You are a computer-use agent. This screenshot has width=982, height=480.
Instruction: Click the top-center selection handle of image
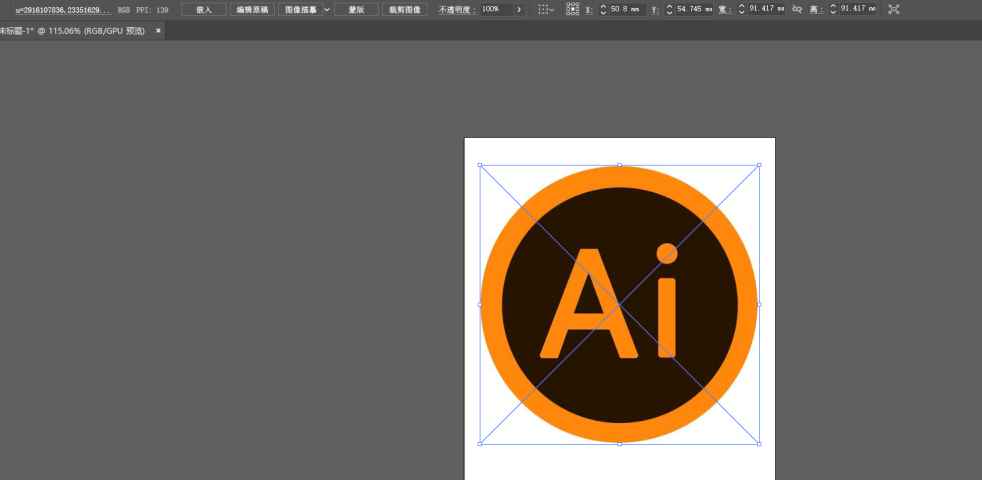coord(619,165)
